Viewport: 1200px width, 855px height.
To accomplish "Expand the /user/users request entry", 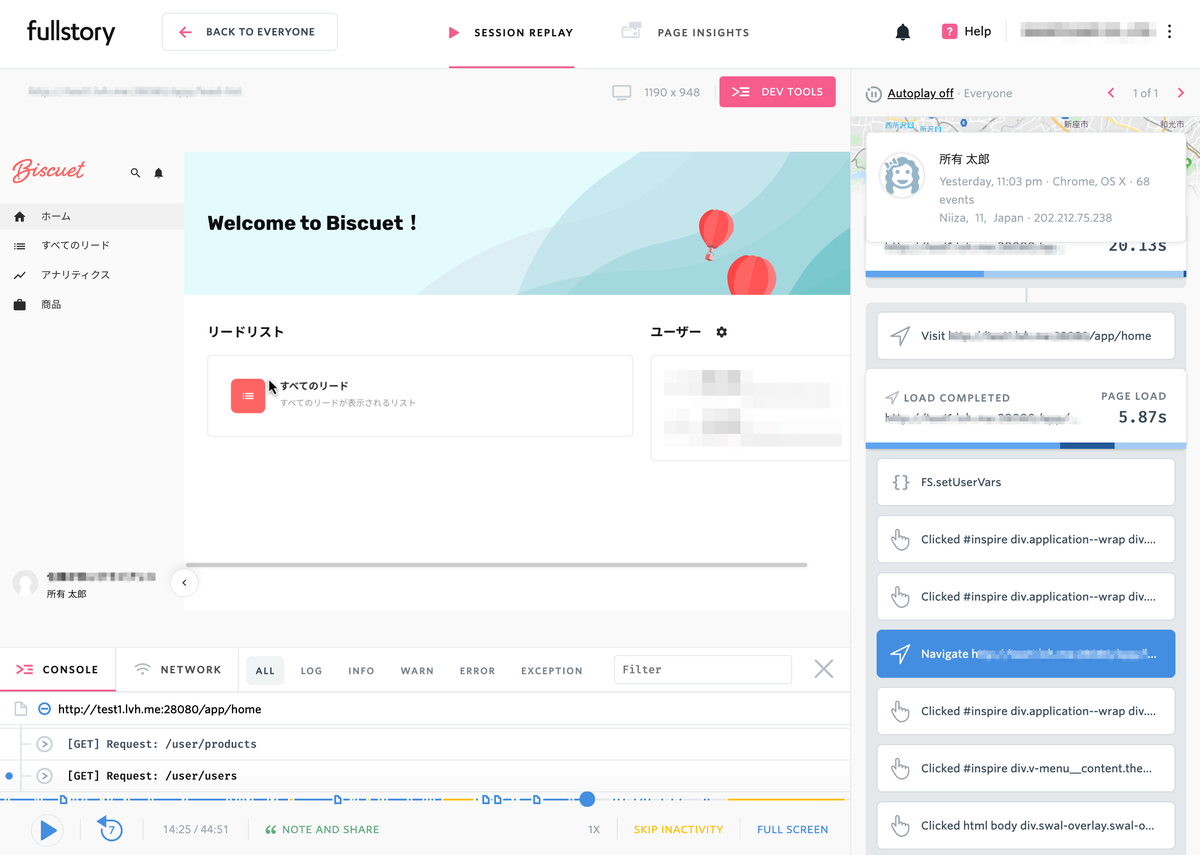I will click(x=44, y=776).
